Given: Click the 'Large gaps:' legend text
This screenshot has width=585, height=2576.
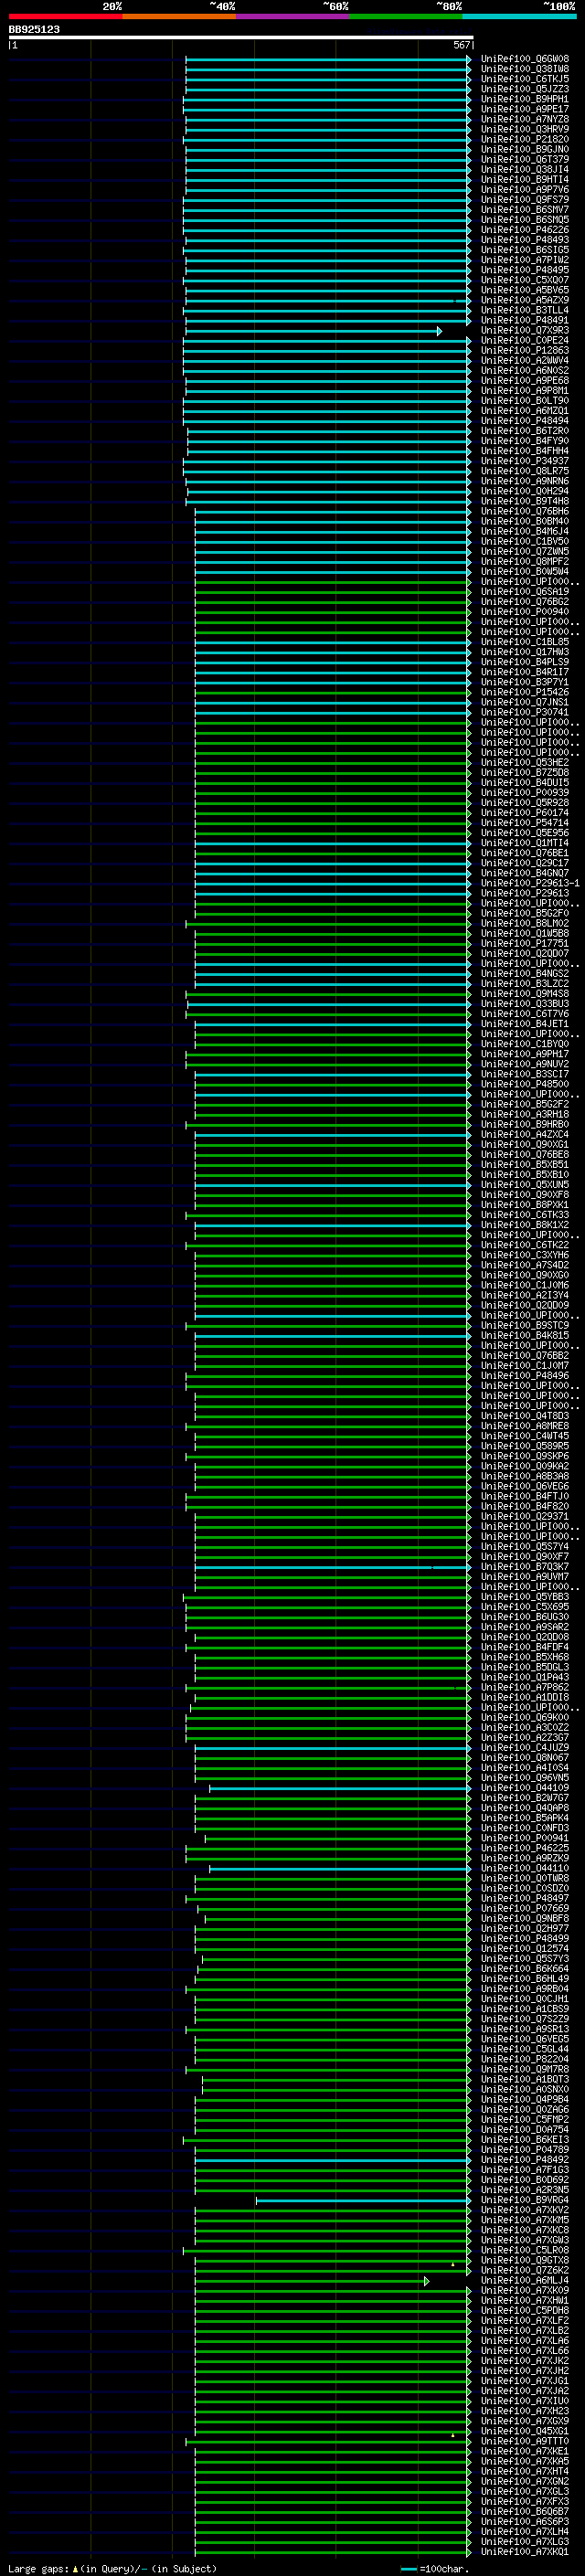Looking at the screenshot, I should pos(38,2569).
